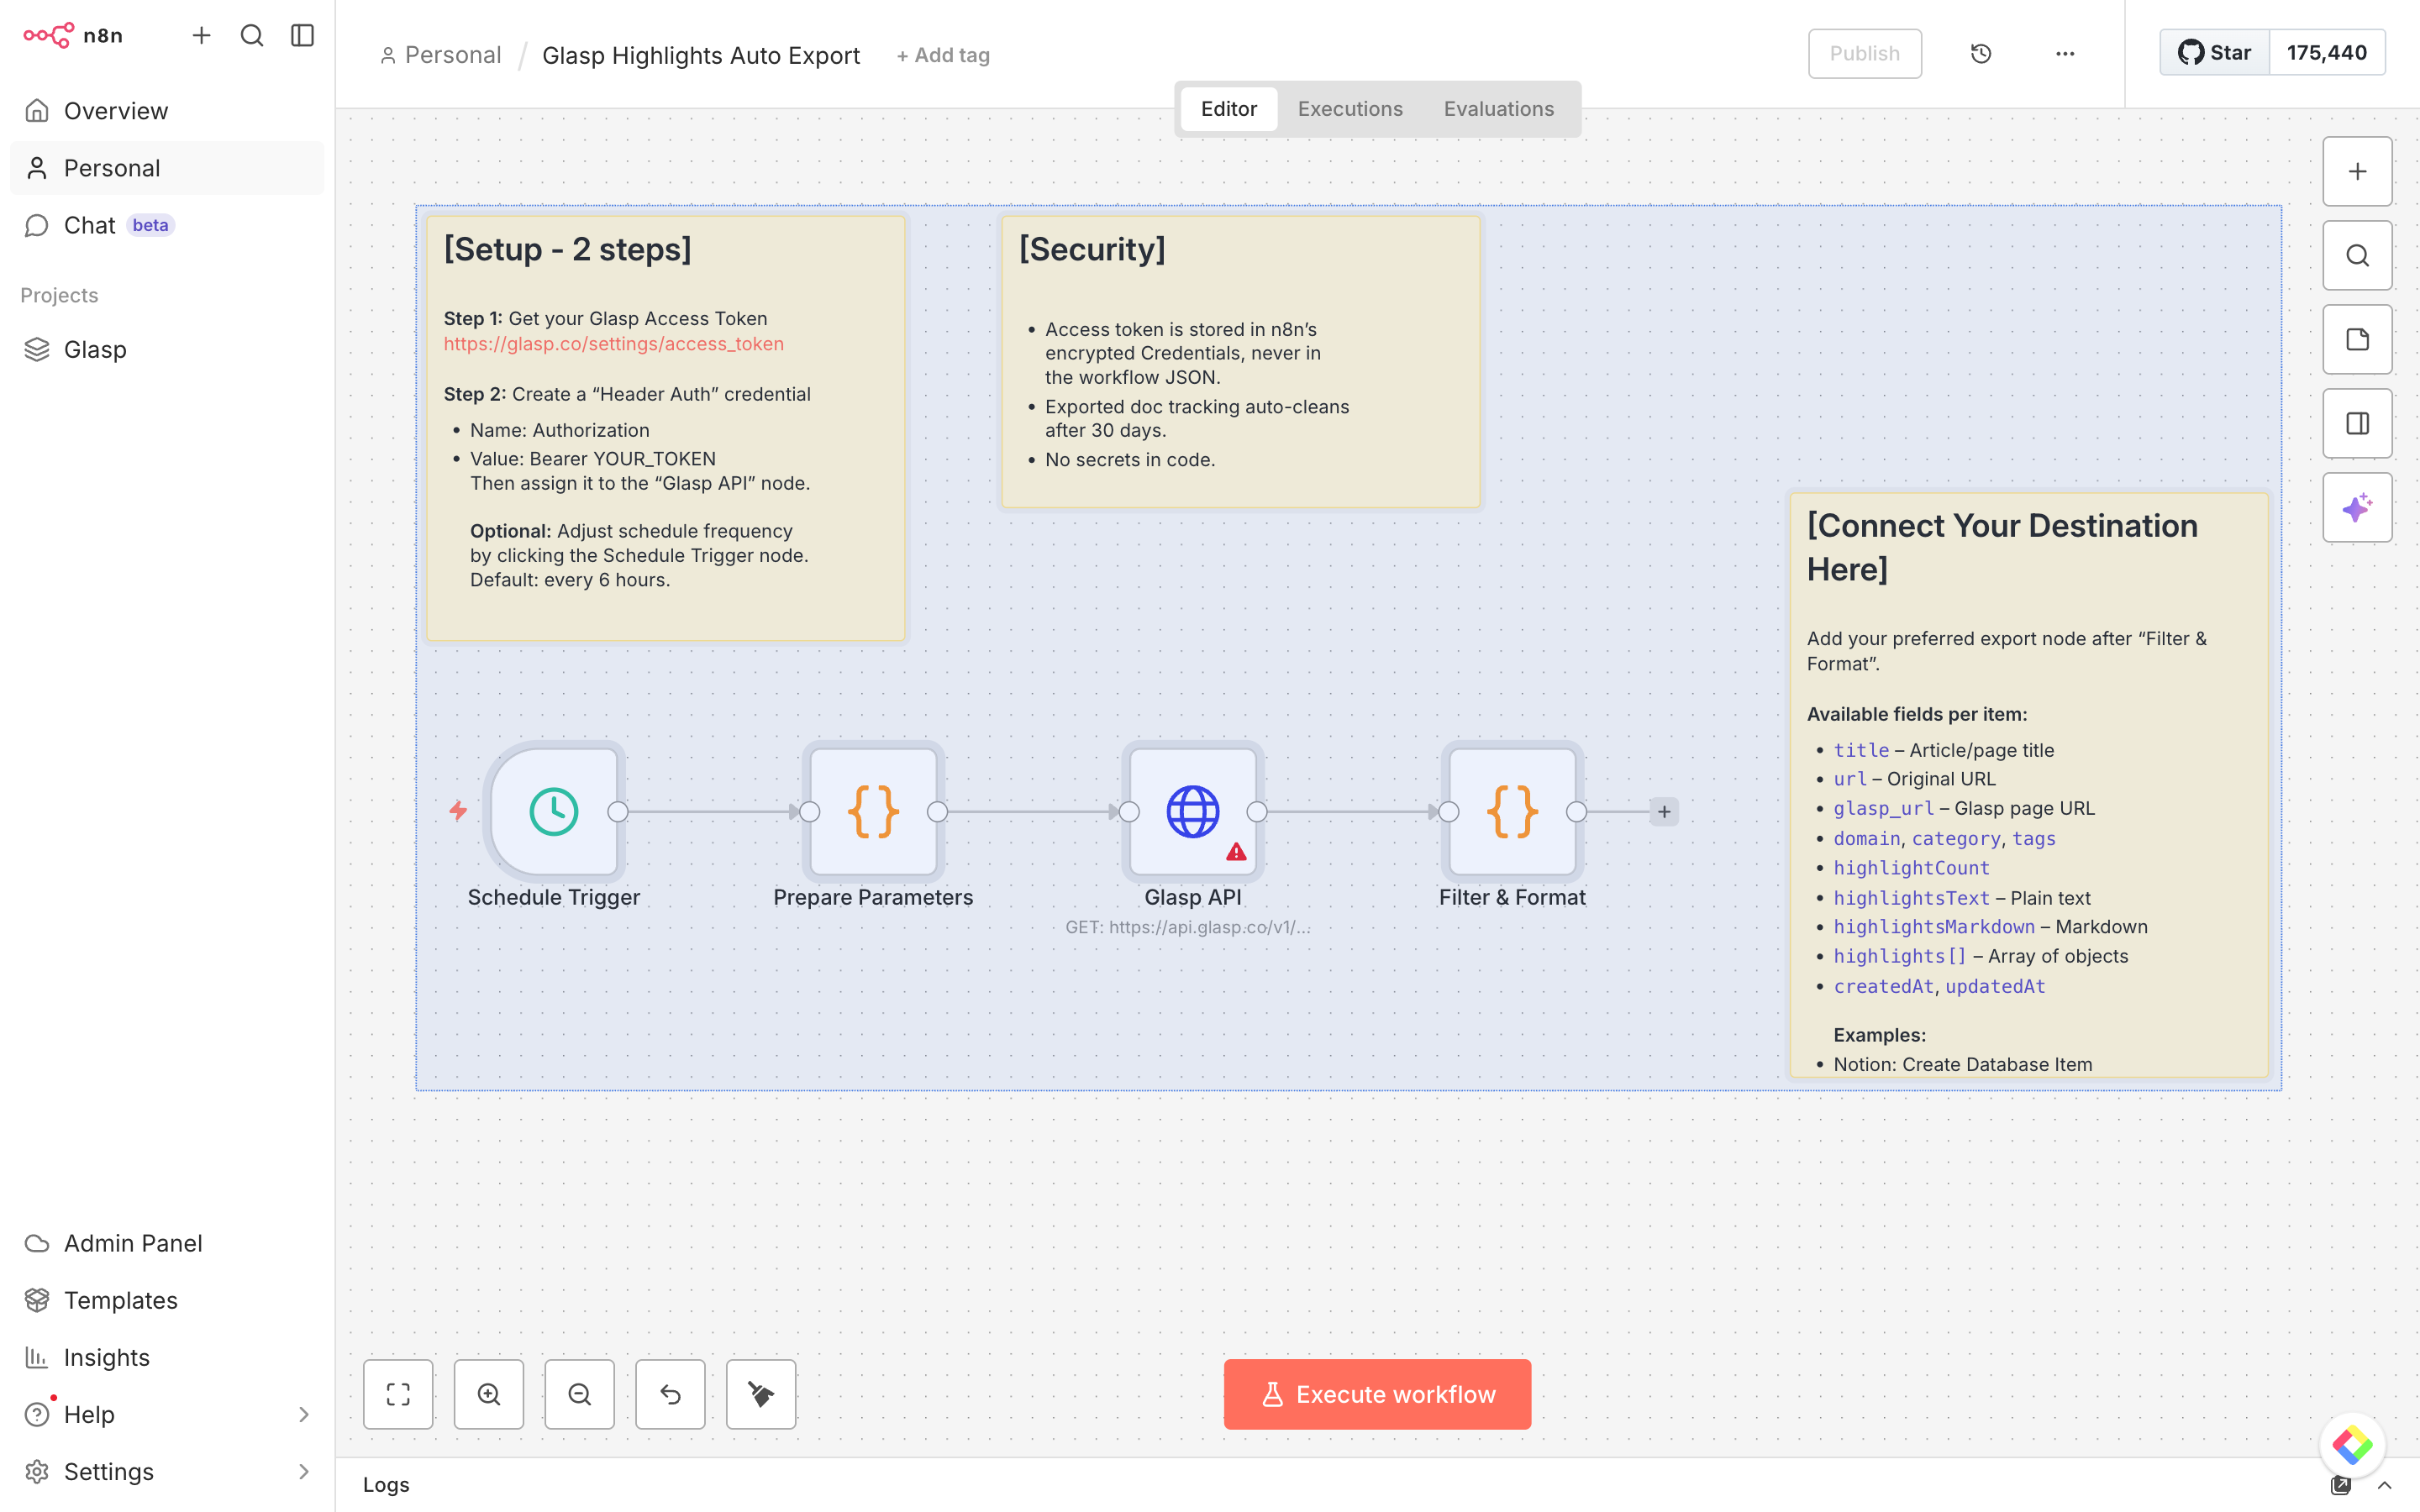This screenshot has width=2420, height=1512.
Task: Click the Prepare Parameters code node
Action: coord(872,811)
